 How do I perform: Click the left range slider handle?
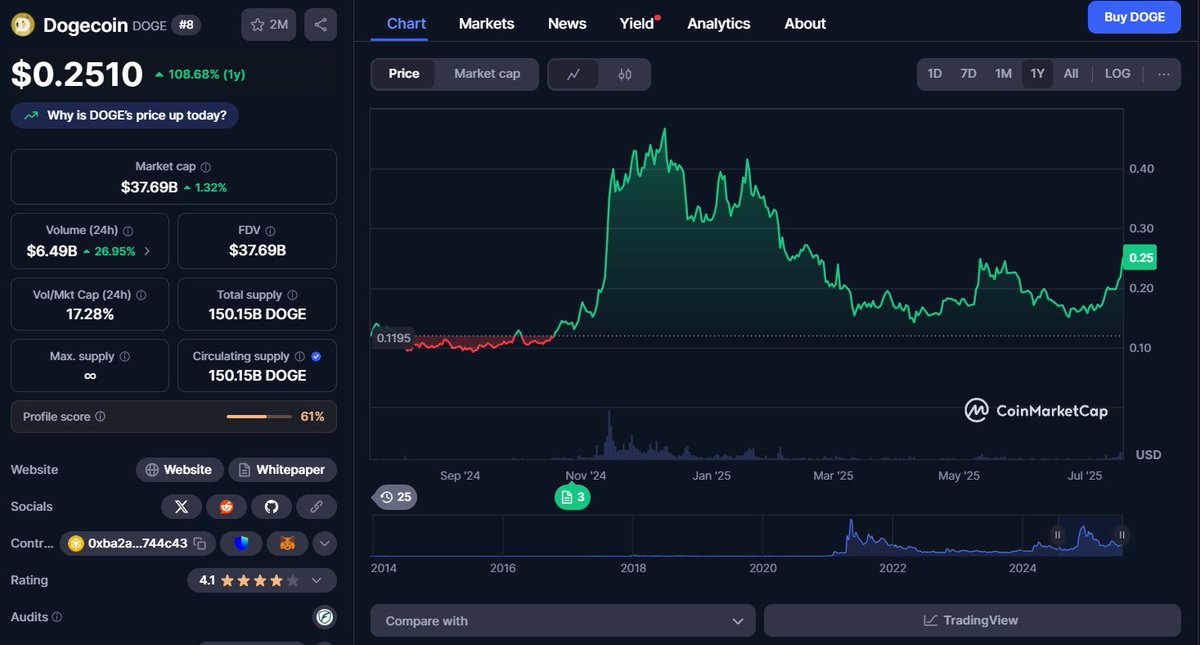pyautogui.click(x=1056, y=535)
